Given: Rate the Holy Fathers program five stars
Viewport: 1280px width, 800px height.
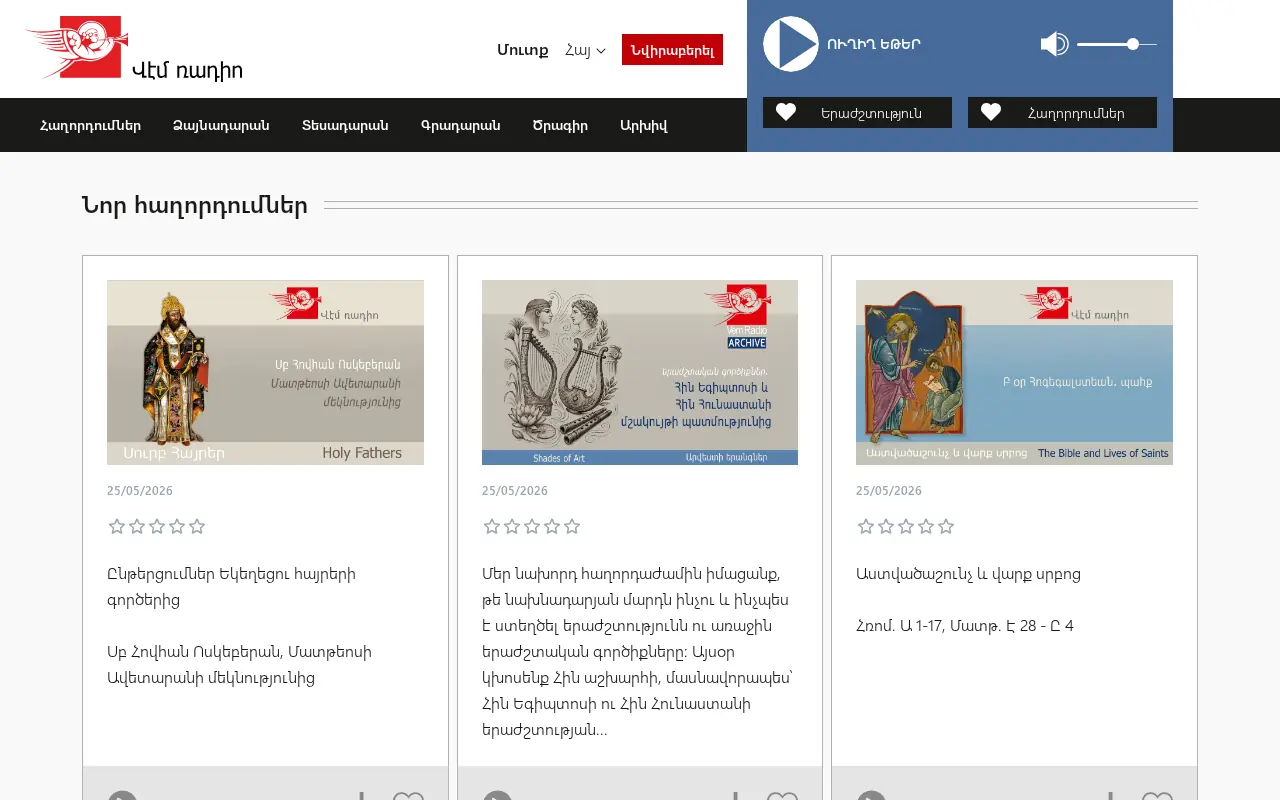Looking at the screenshot, I should click(197, 526).
